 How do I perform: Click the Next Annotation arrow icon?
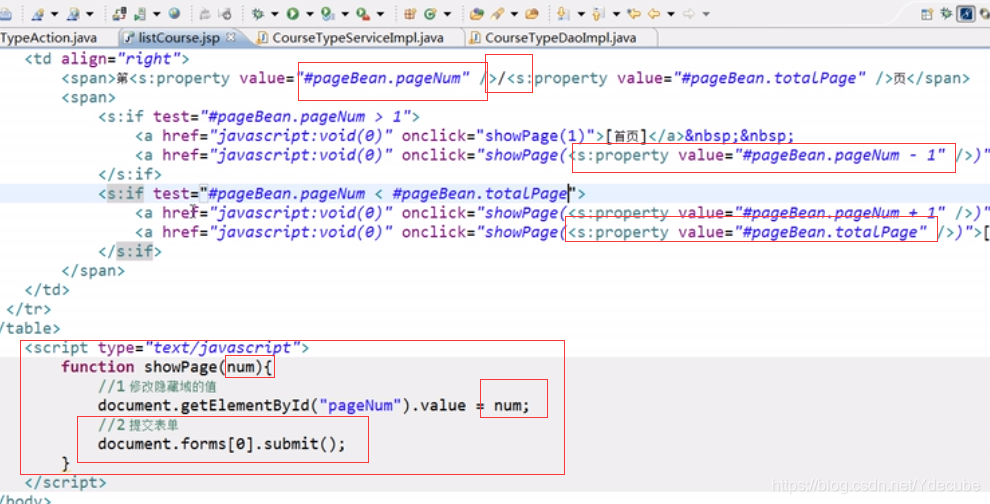click(x=563, y=13)
